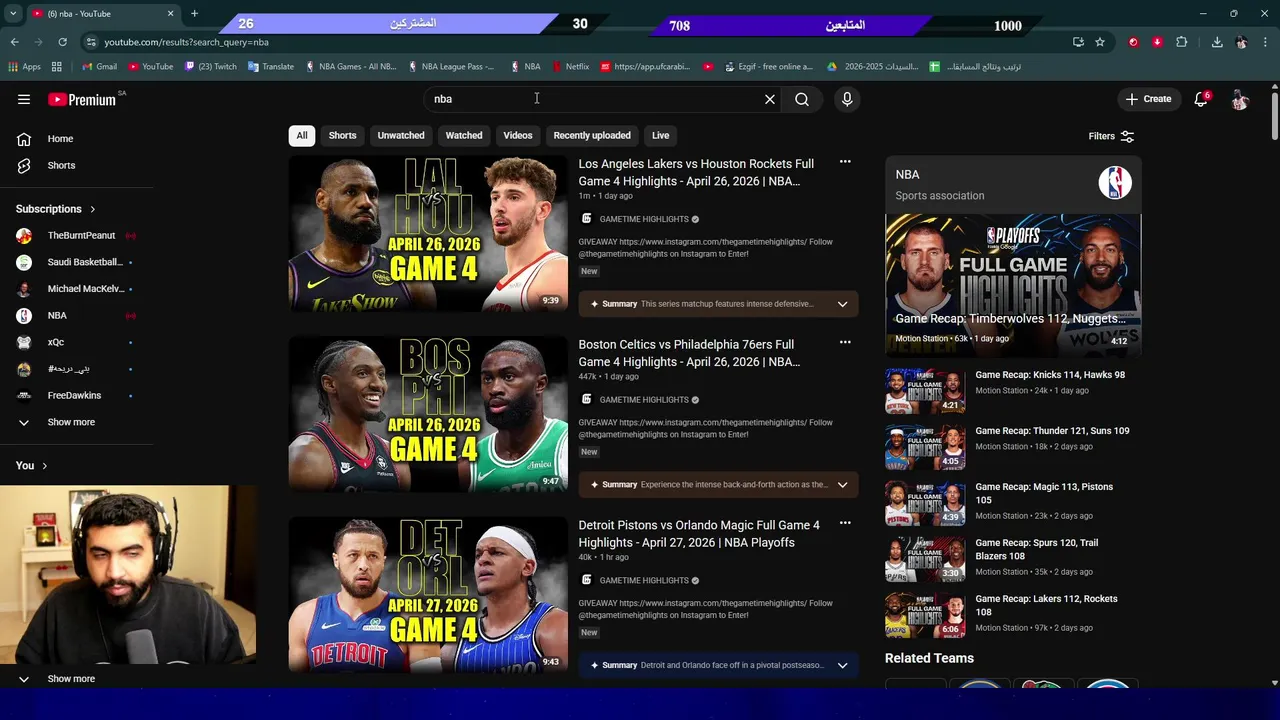Select the Videos filter chip
Screen dimensions: 1280x720
[x=518, y=135]
